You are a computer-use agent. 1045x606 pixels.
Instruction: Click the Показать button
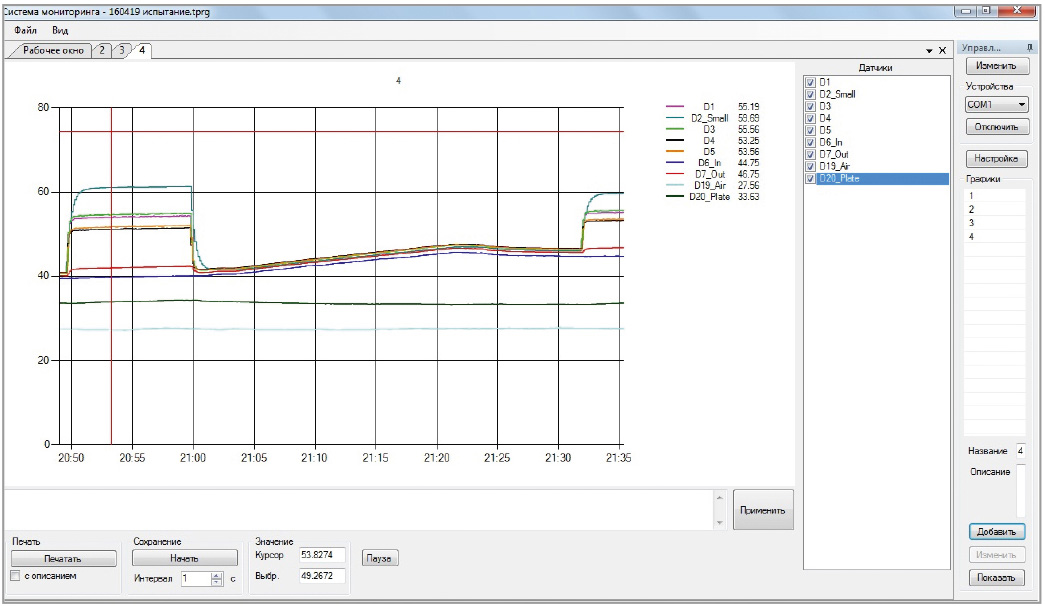click(996, 577)
